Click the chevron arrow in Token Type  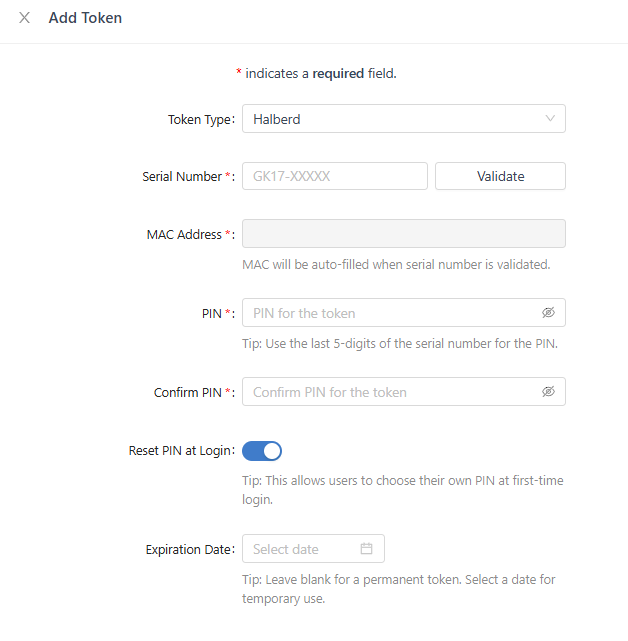point(550,119)
